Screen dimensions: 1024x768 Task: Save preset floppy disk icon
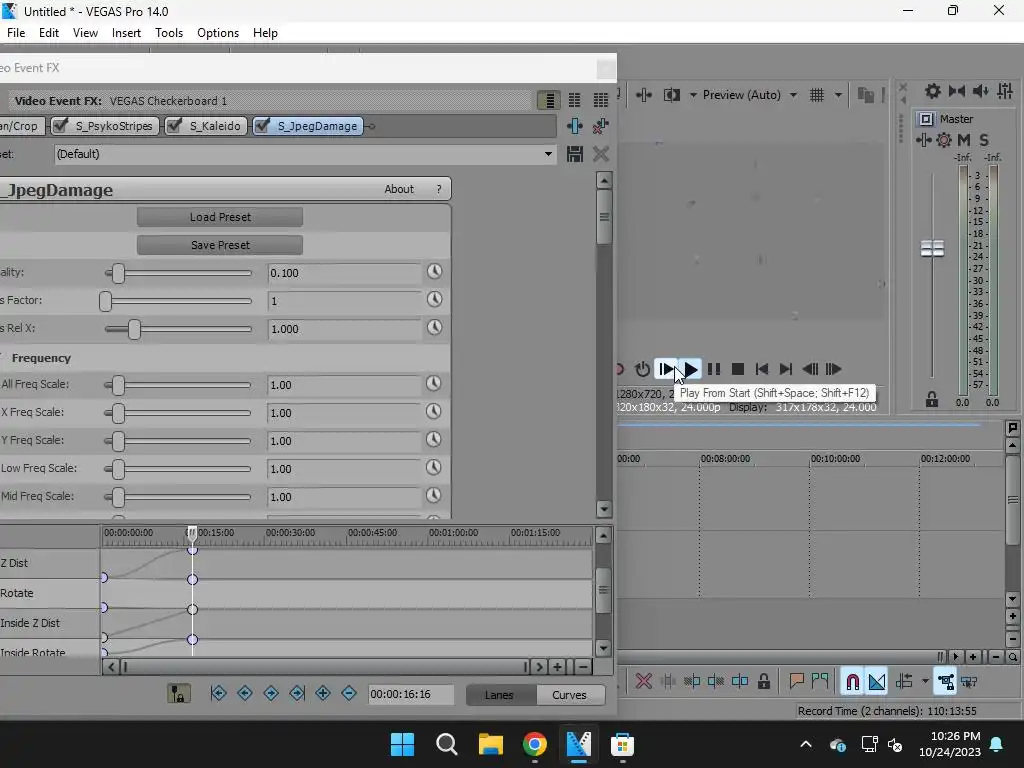[x=575, y=154]
